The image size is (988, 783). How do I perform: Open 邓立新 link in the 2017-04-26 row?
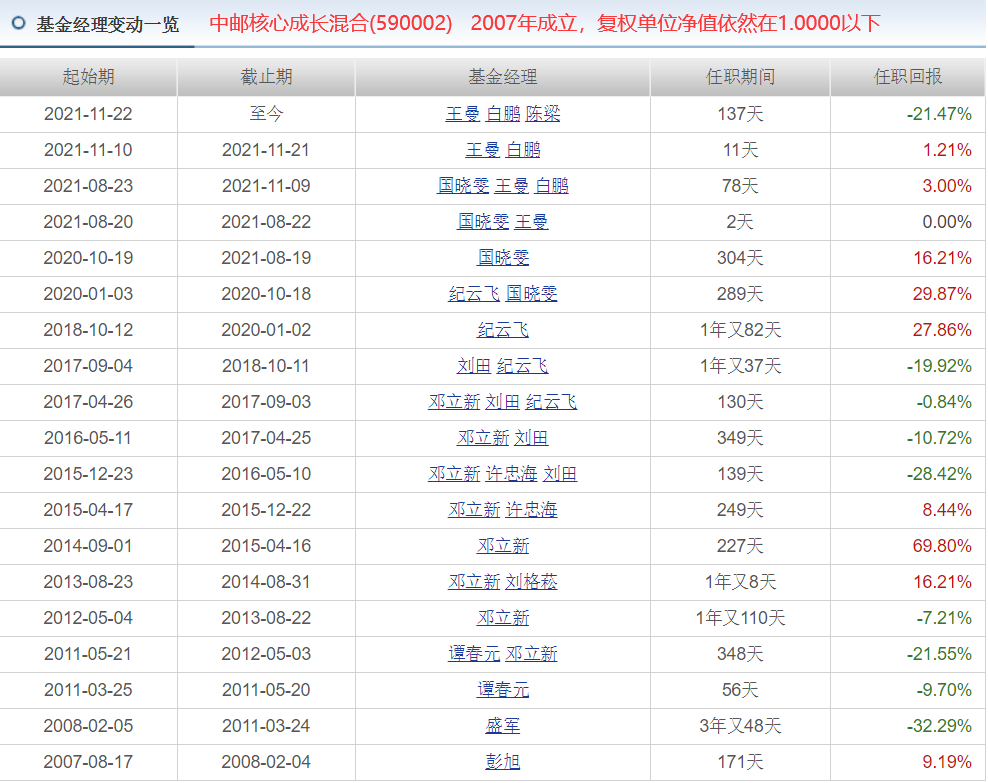pos(454,402)
